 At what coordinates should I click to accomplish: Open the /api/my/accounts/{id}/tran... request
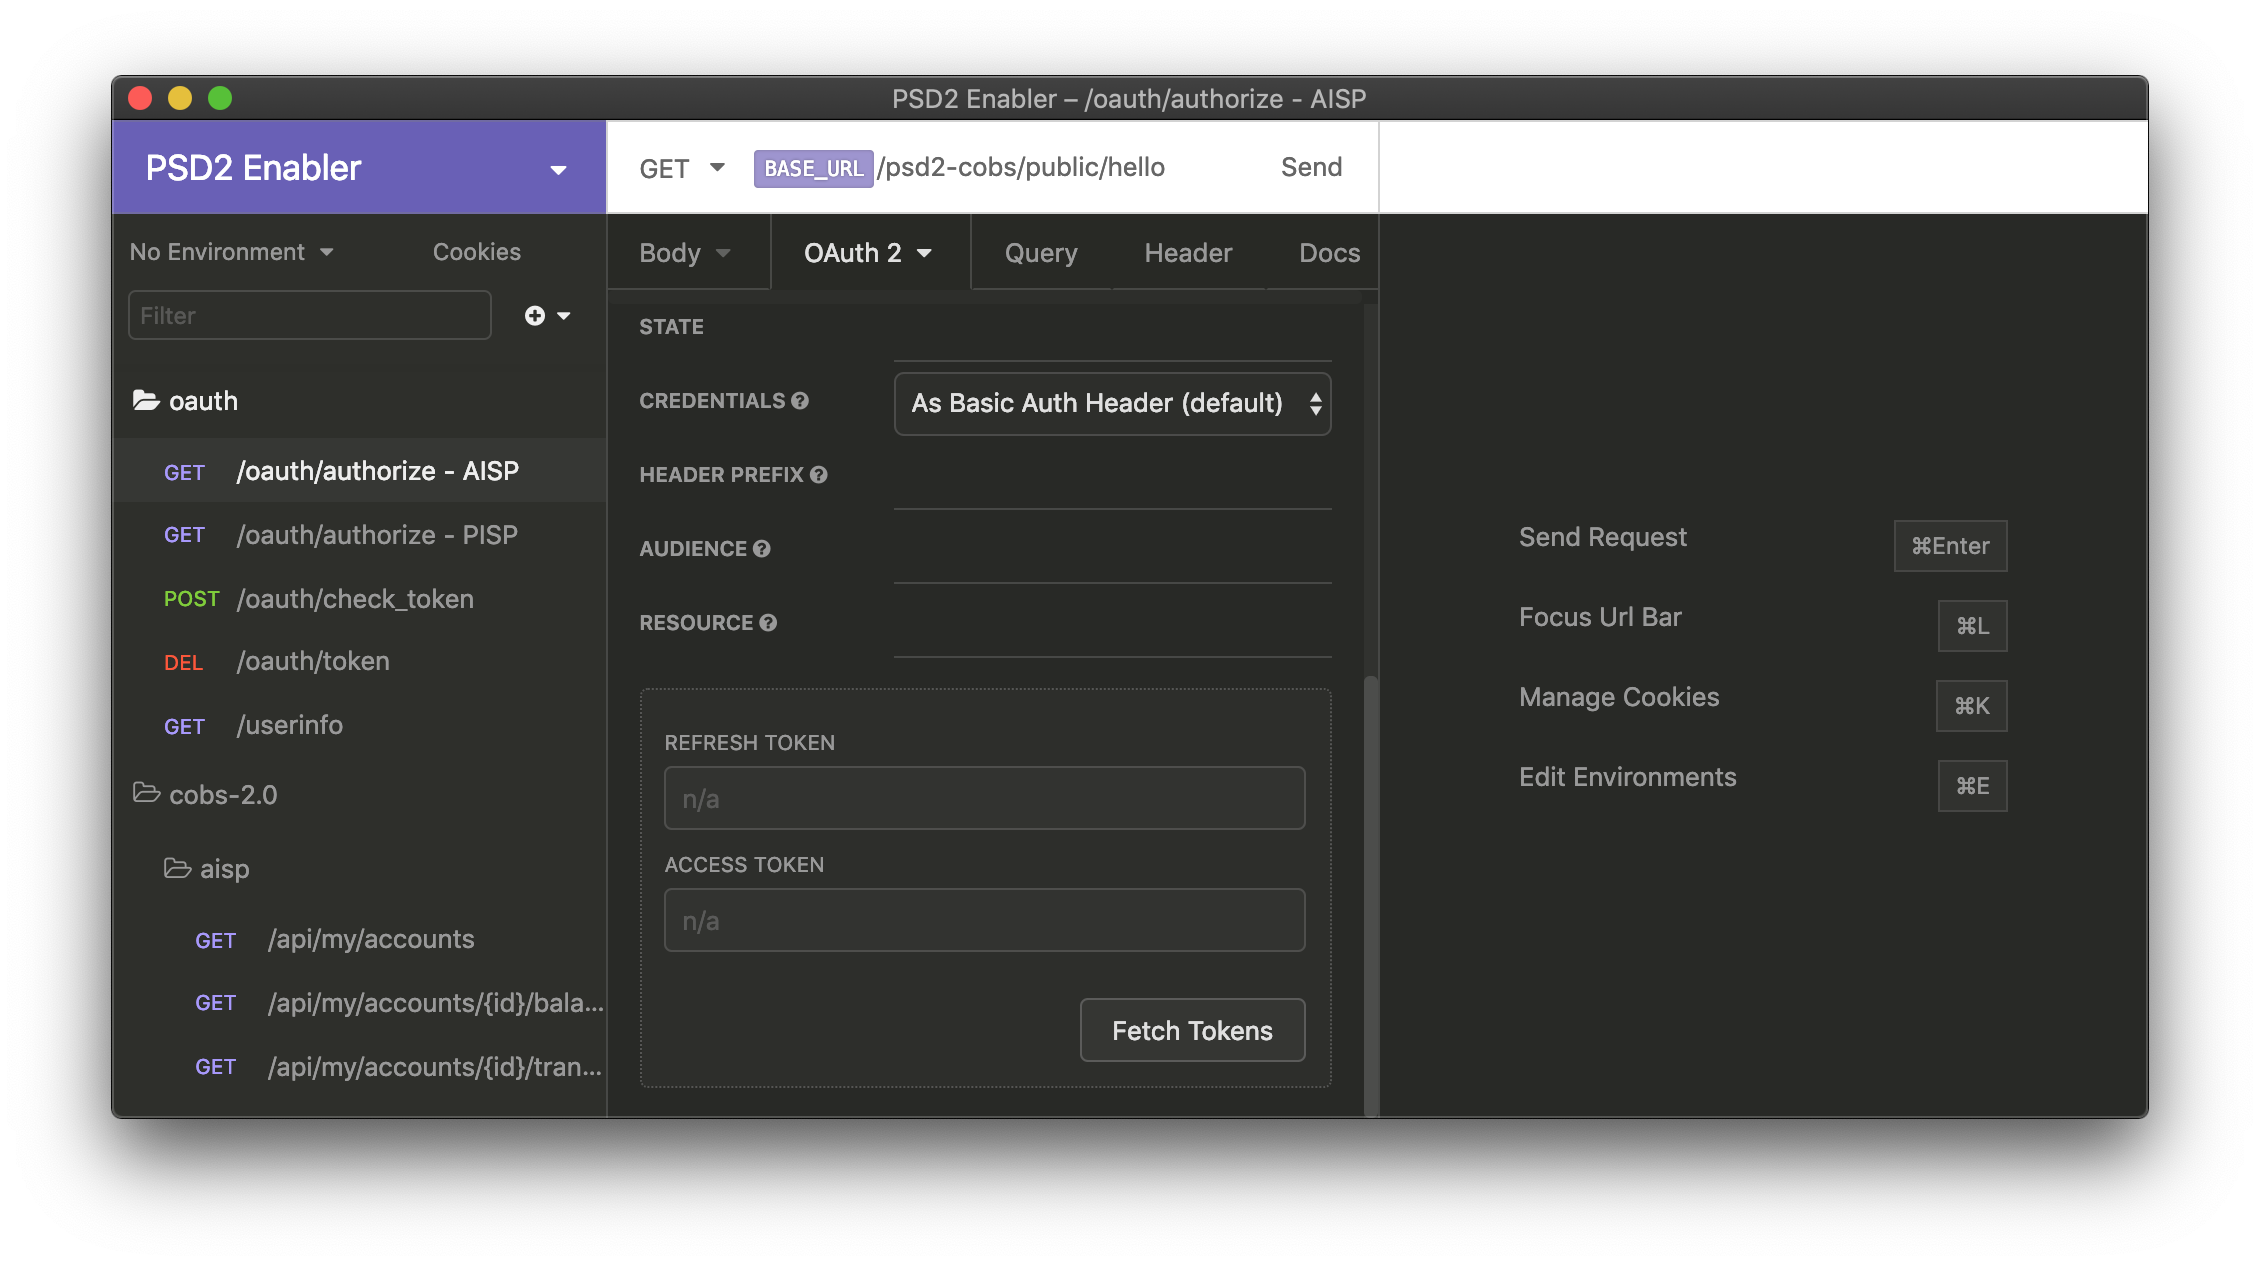coord(360,1067)
